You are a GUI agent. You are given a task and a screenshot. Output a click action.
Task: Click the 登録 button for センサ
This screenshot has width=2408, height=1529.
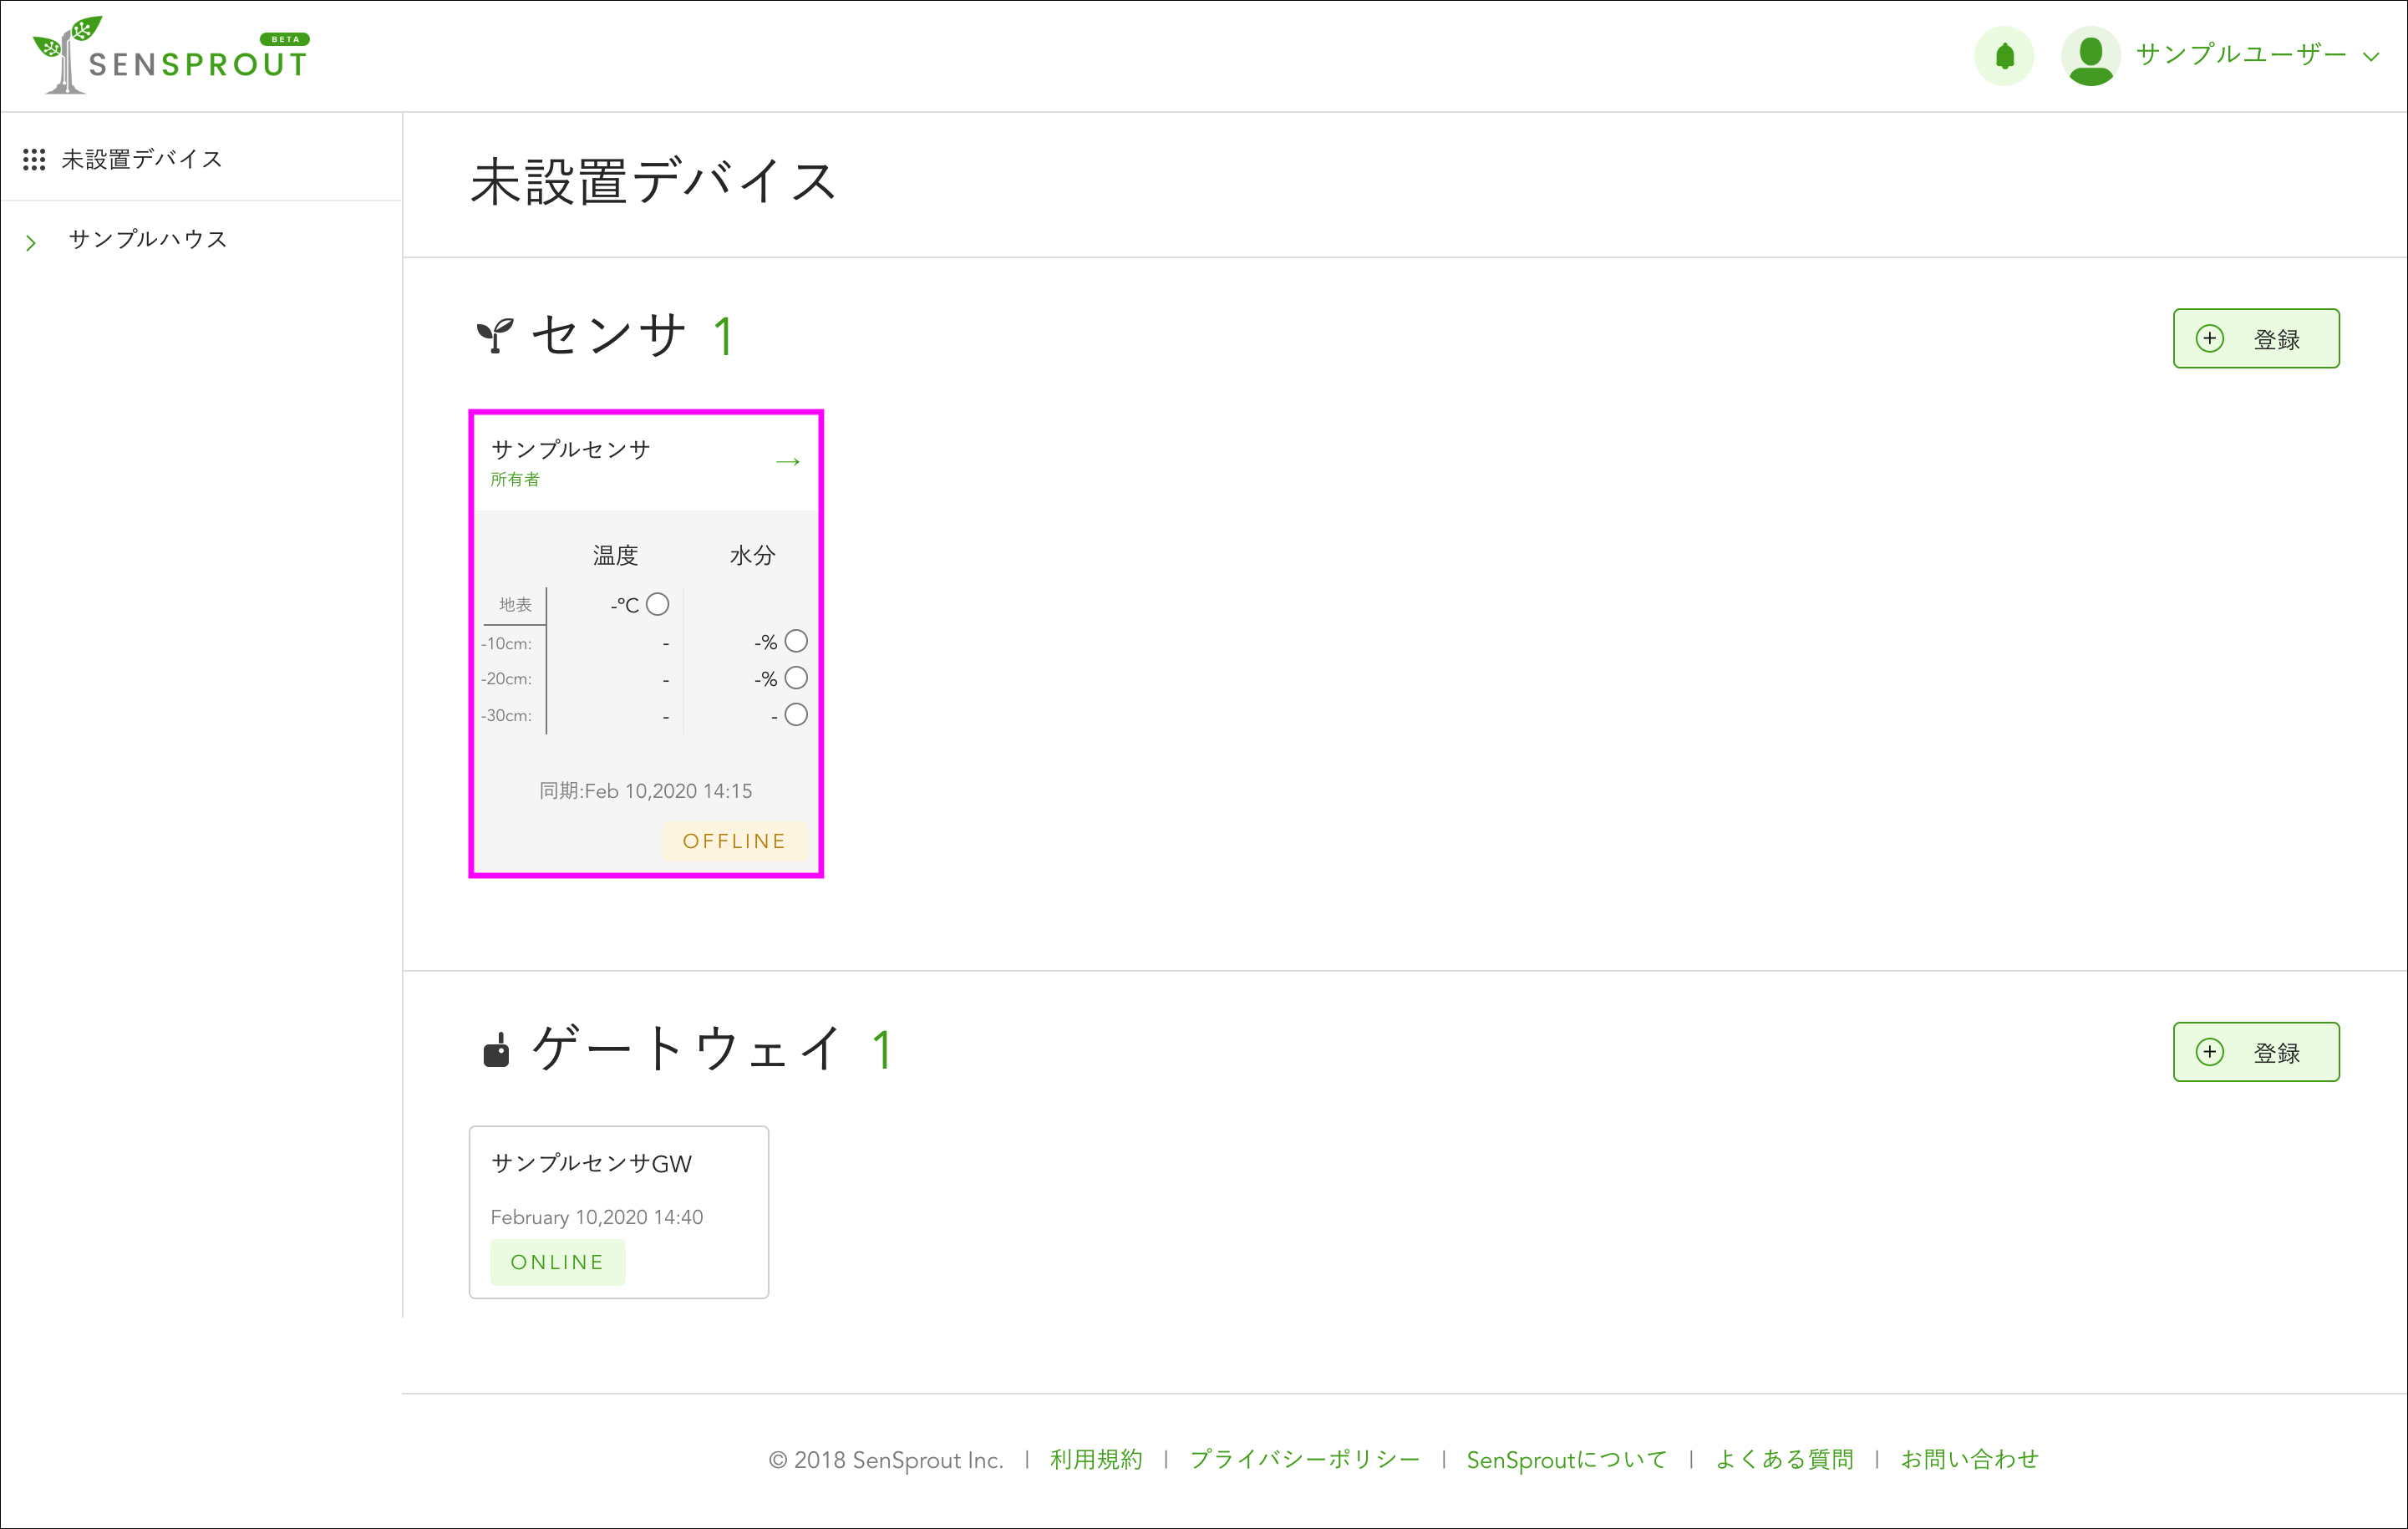point(2255,338)
